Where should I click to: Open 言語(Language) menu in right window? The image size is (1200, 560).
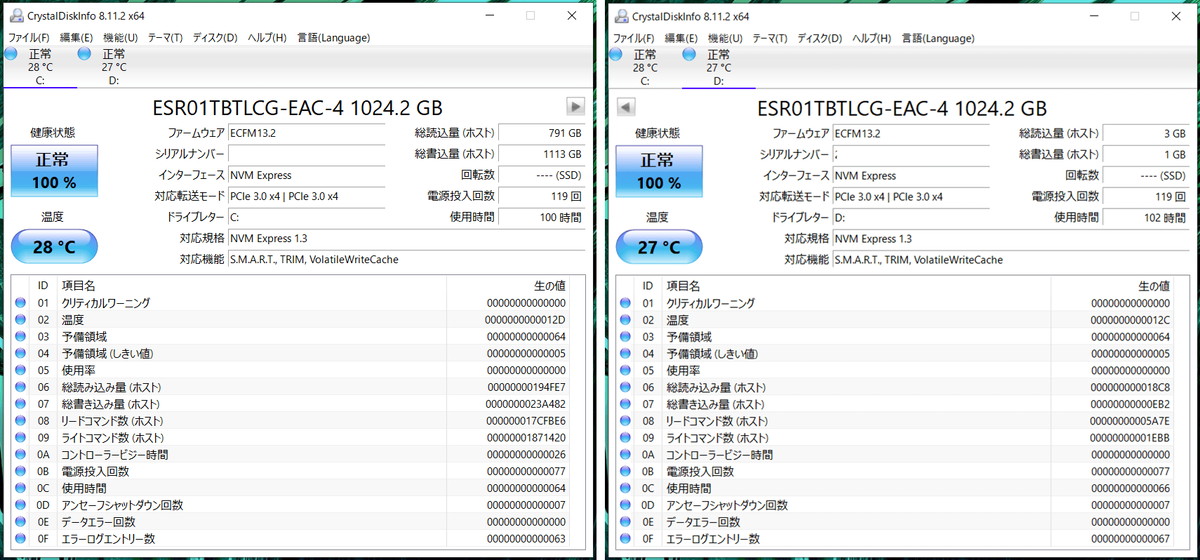938,38
